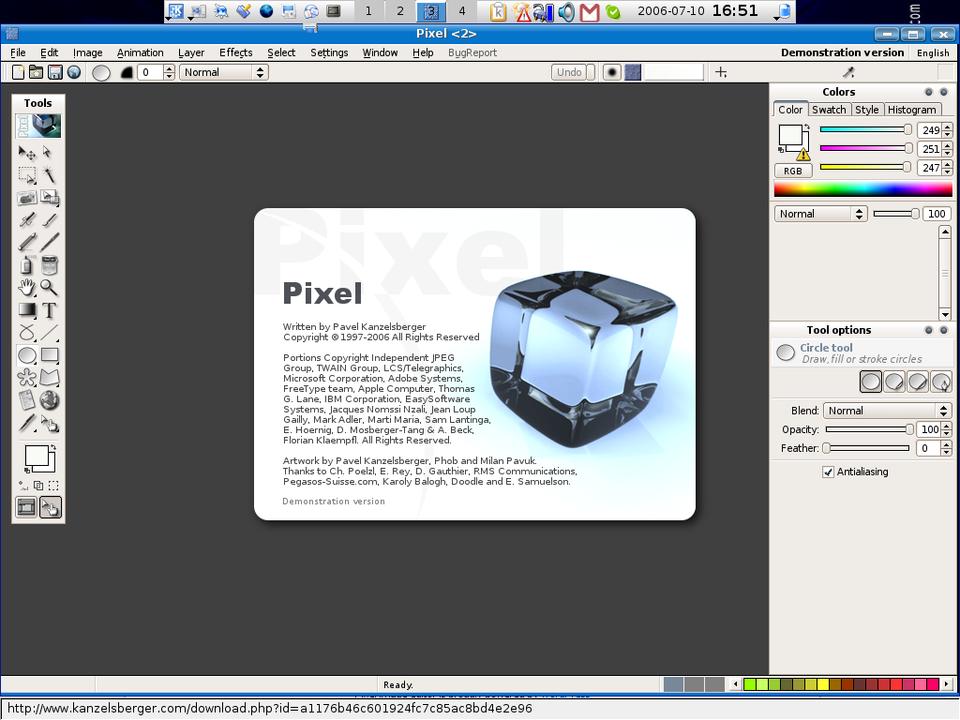The width and height of the screenshot is (960, 720).
Task: Select the rectangular marquee selection tool
Action: [27, 175]
